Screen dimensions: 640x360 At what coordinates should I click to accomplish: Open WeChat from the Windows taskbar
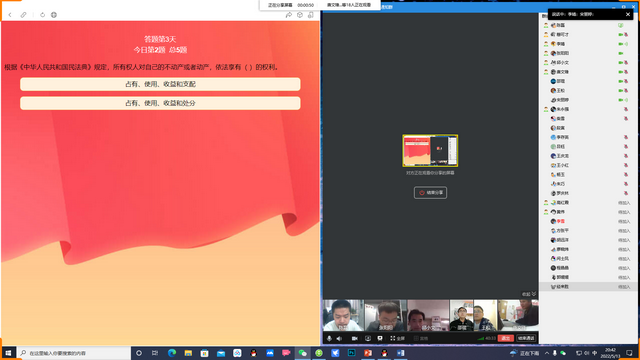point(302,353)
